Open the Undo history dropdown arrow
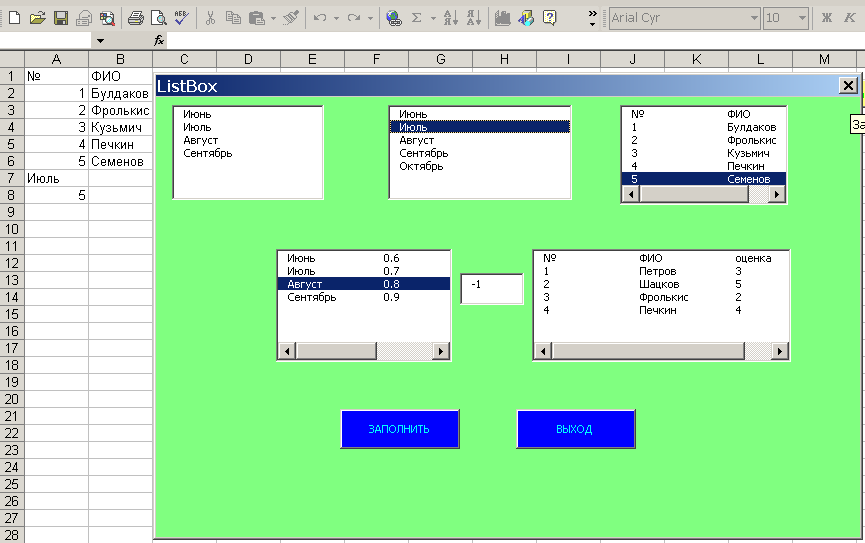 click(x=336, y=18)
